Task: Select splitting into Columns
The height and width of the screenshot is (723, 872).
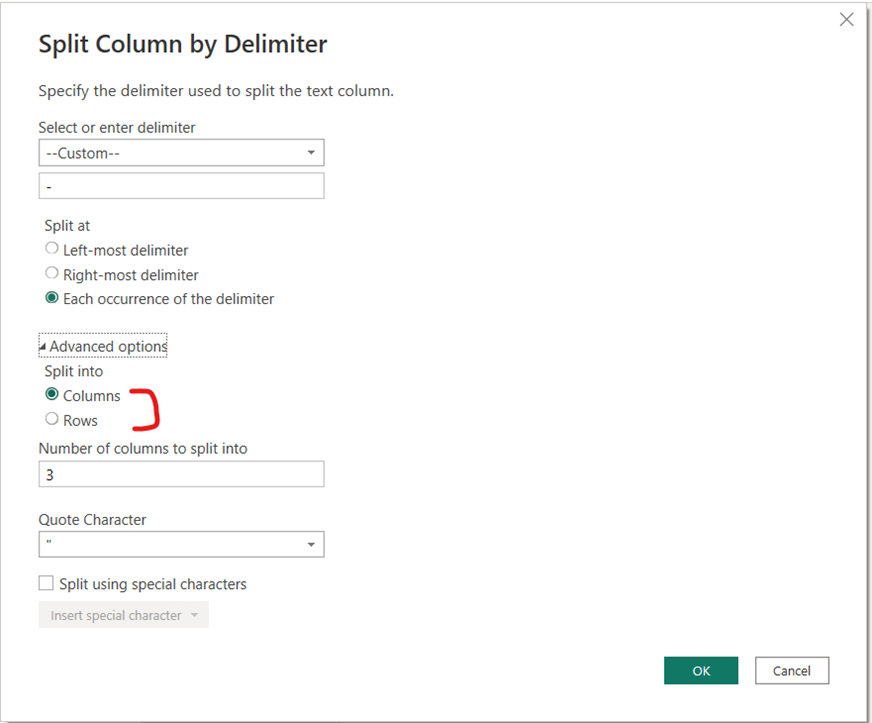Action: (x=51, y=394)
